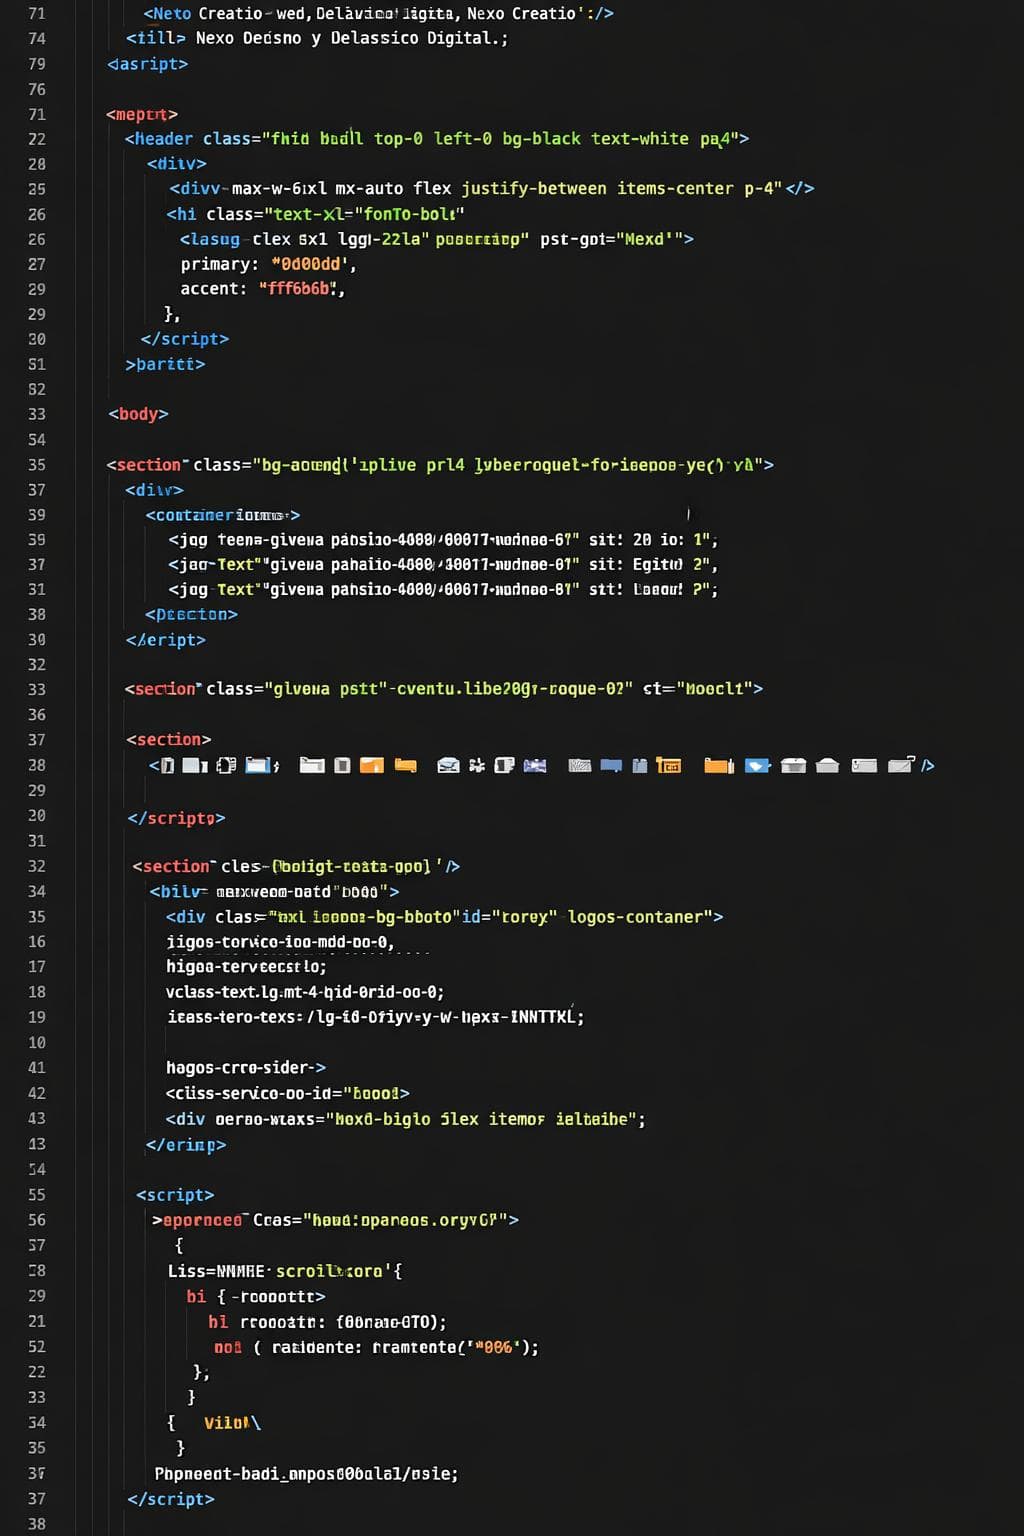Image resolution: width=1024 pixels, height=1536 pixels.
Task: Click the '<container' tag line
Action: click(x=223, y=515)
